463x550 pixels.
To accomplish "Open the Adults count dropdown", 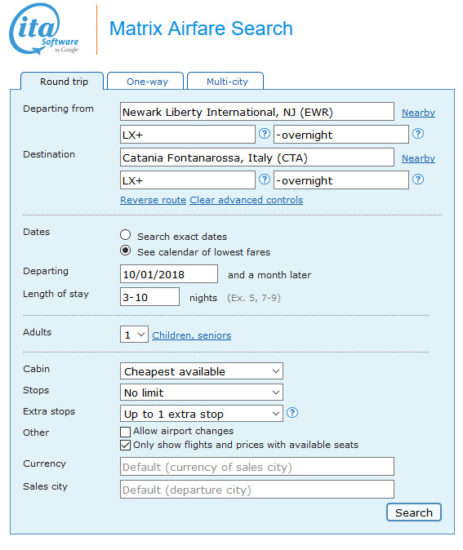I will [134, 335].
